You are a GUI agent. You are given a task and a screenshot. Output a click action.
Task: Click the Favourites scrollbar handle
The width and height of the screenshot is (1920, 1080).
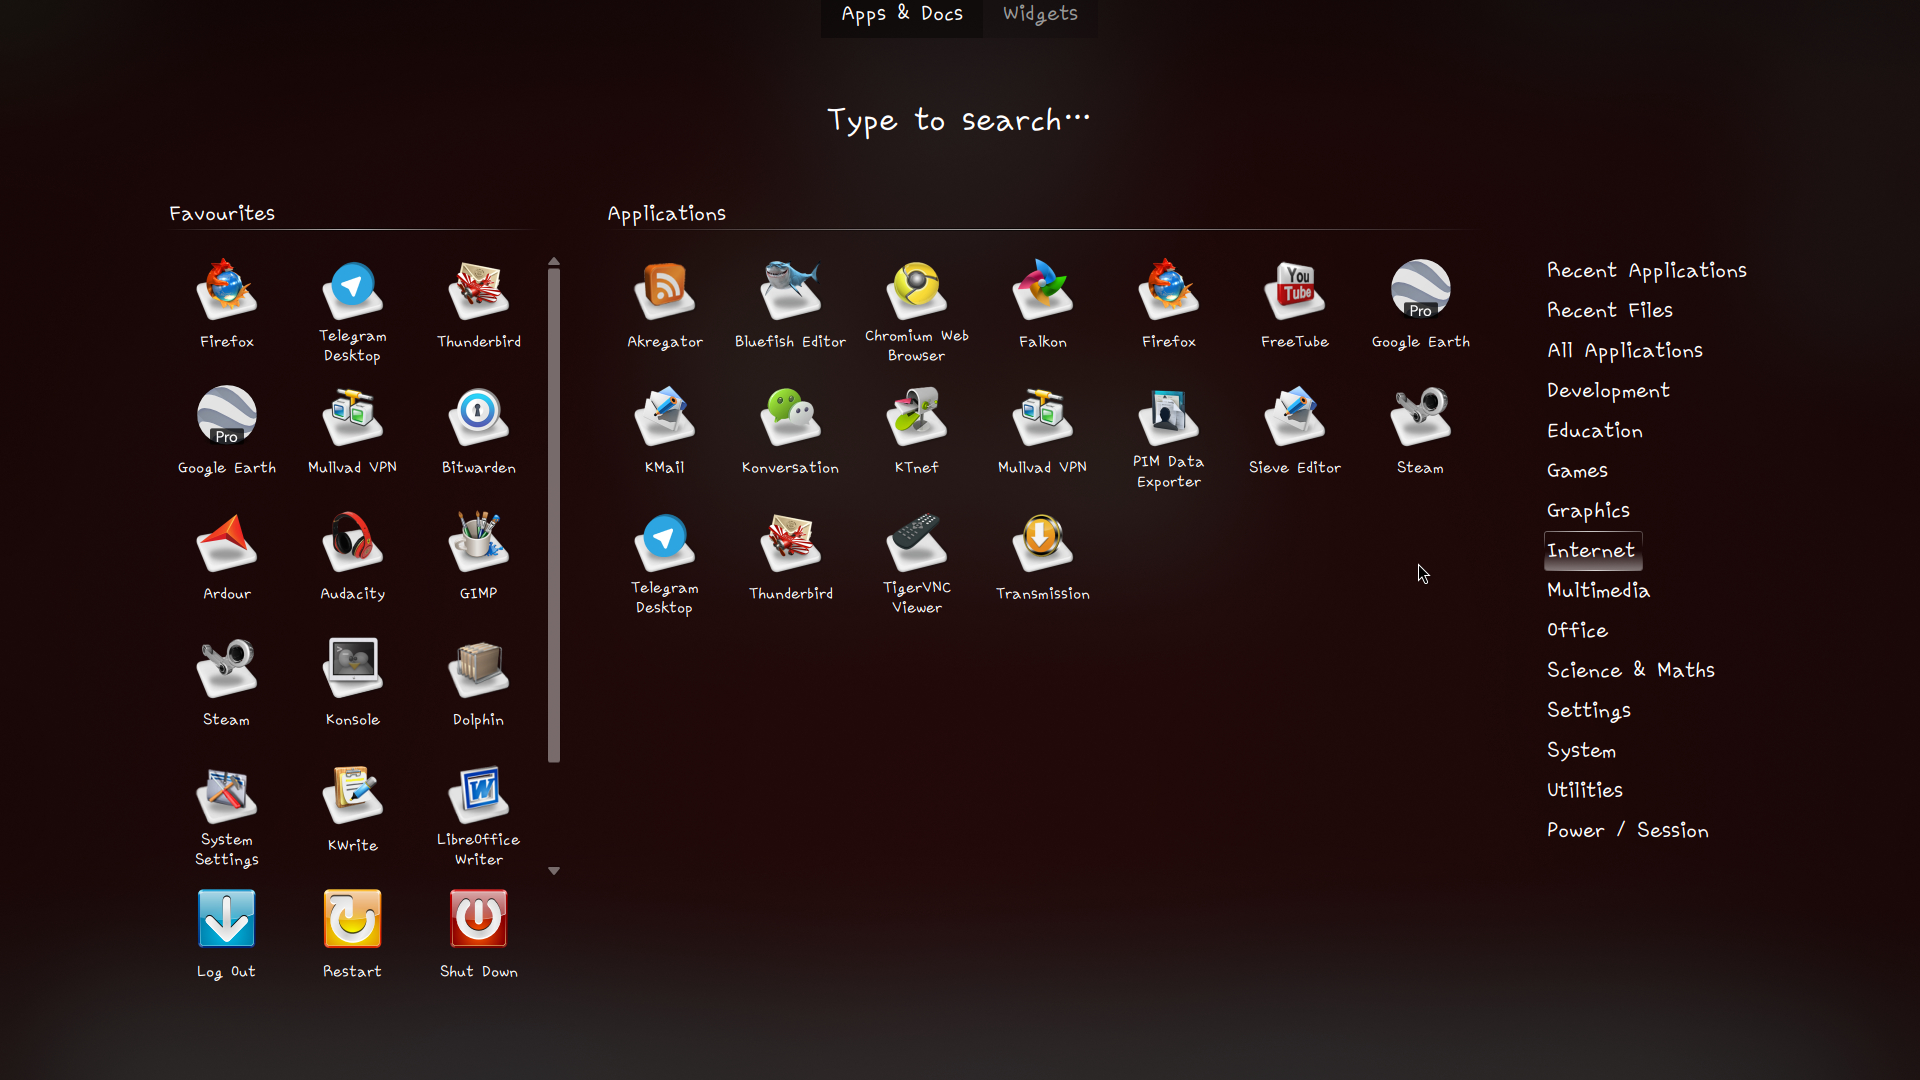click(554, 515)
